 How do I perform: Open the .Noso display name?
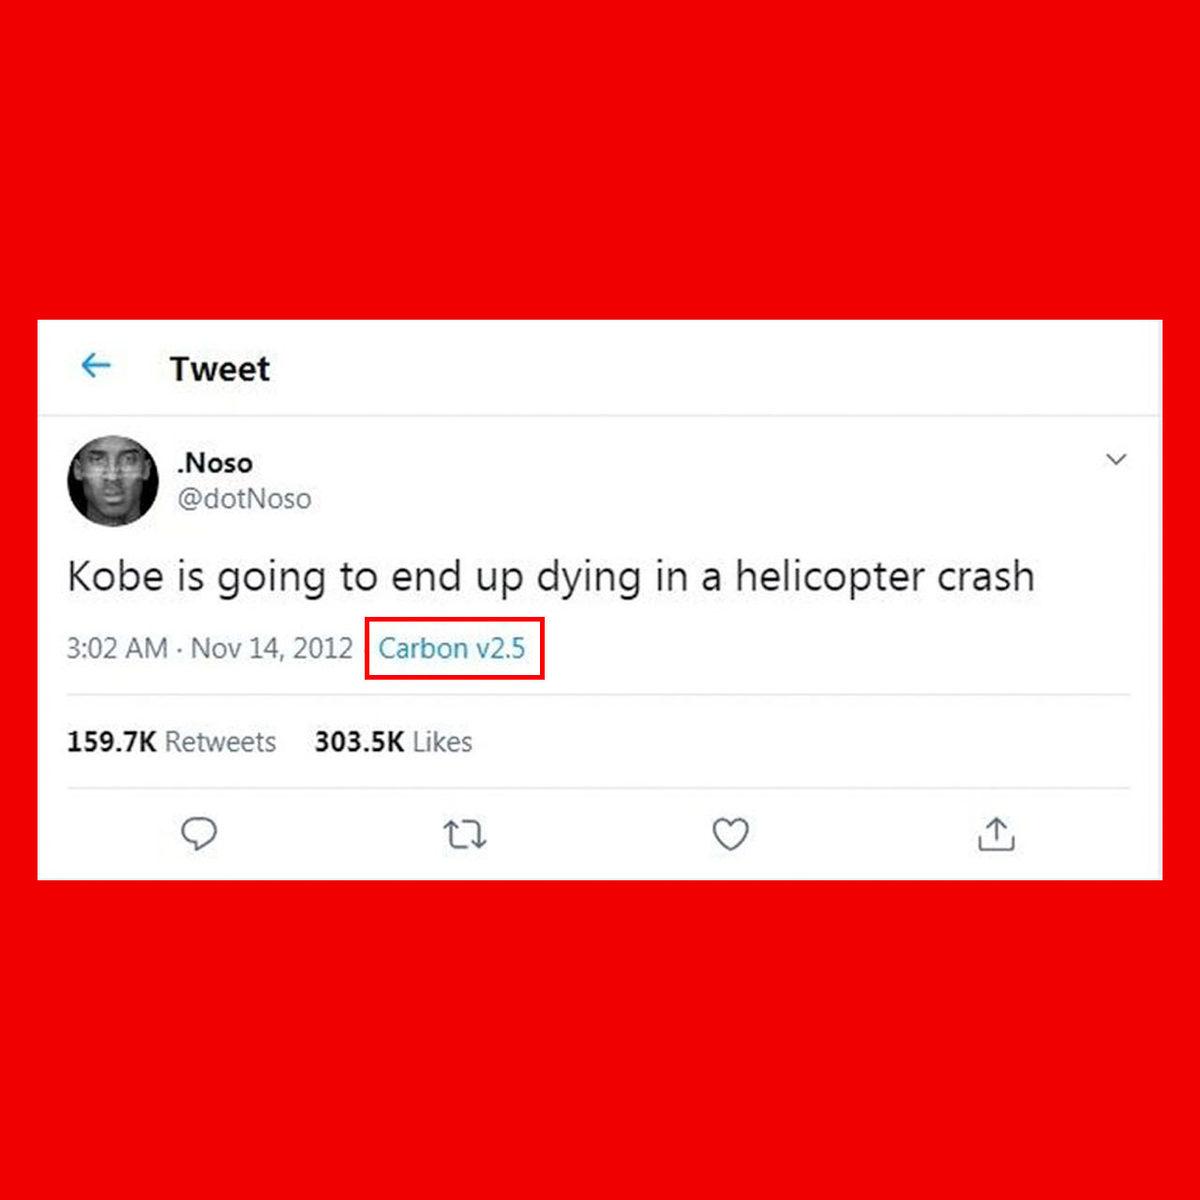point(215,463)
